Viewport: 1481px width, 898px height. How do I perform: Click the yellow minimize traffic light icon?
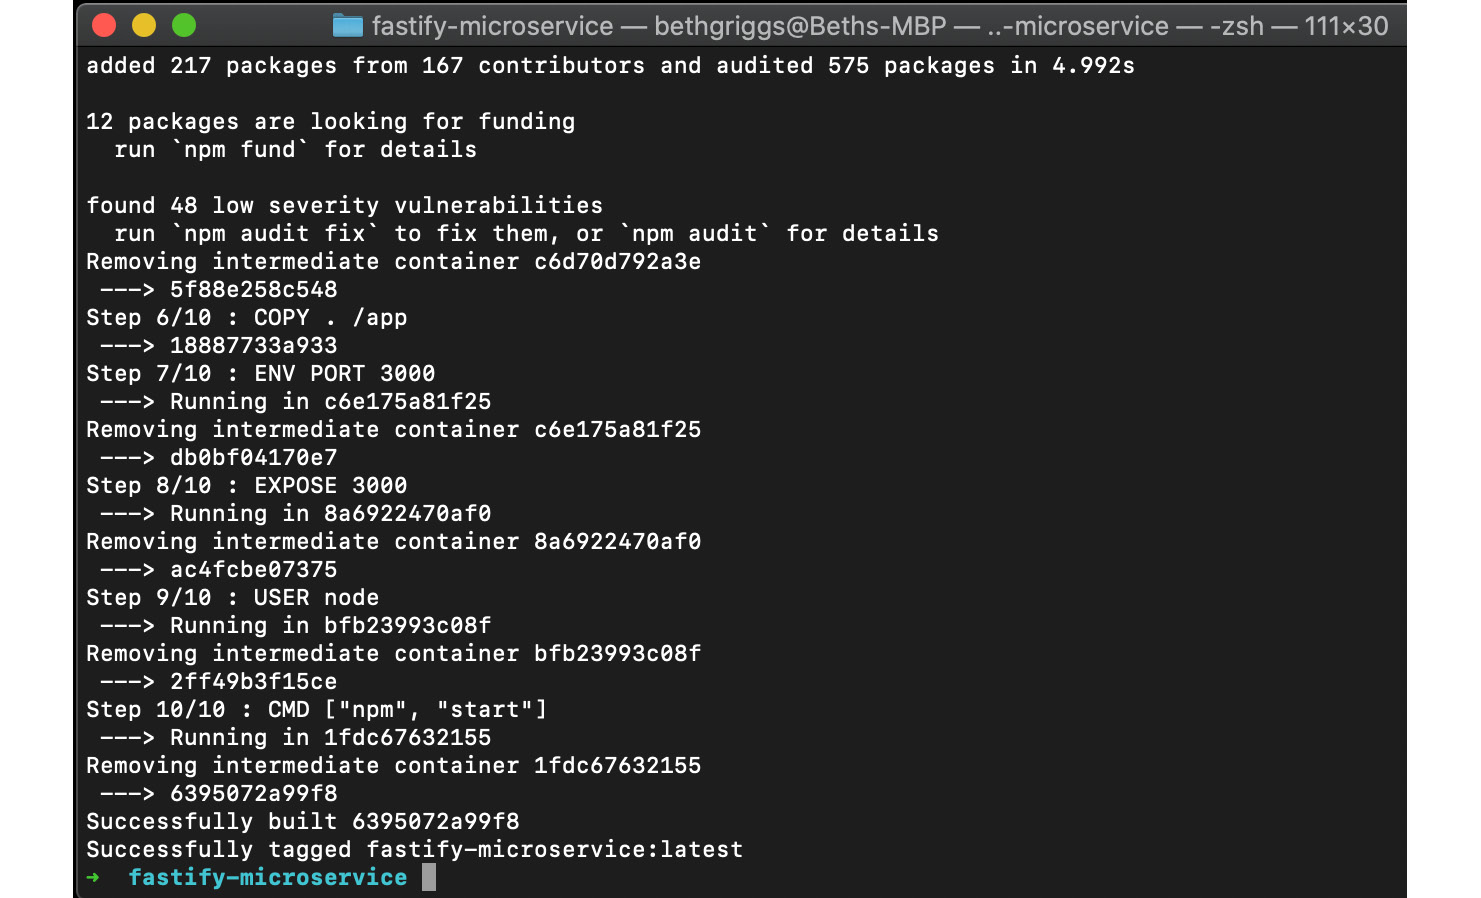143,26
